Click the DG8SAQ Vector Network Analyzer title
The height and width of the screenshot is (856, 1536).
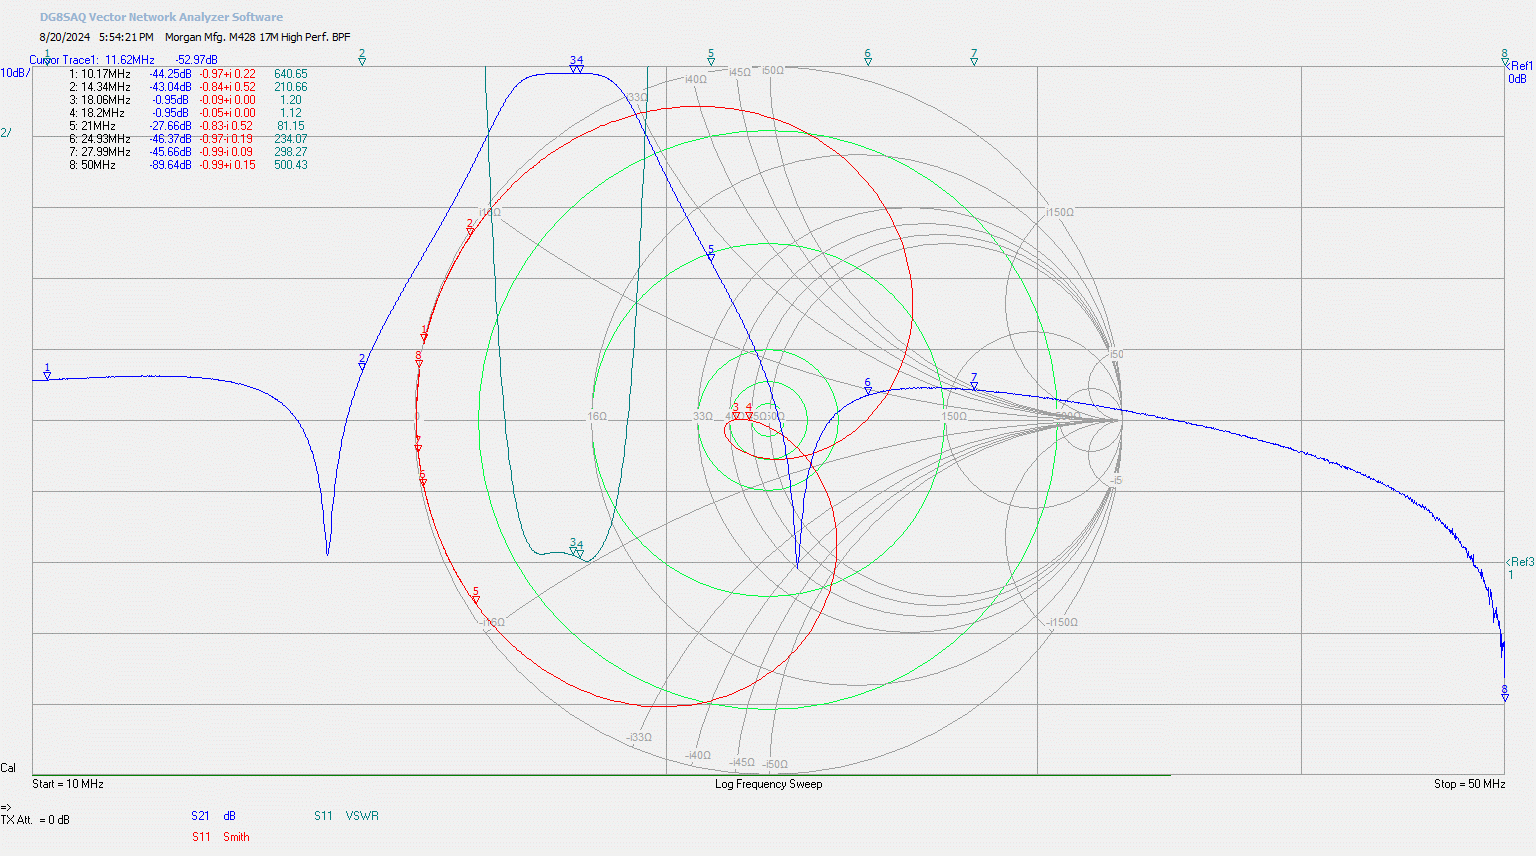point(161,17)
